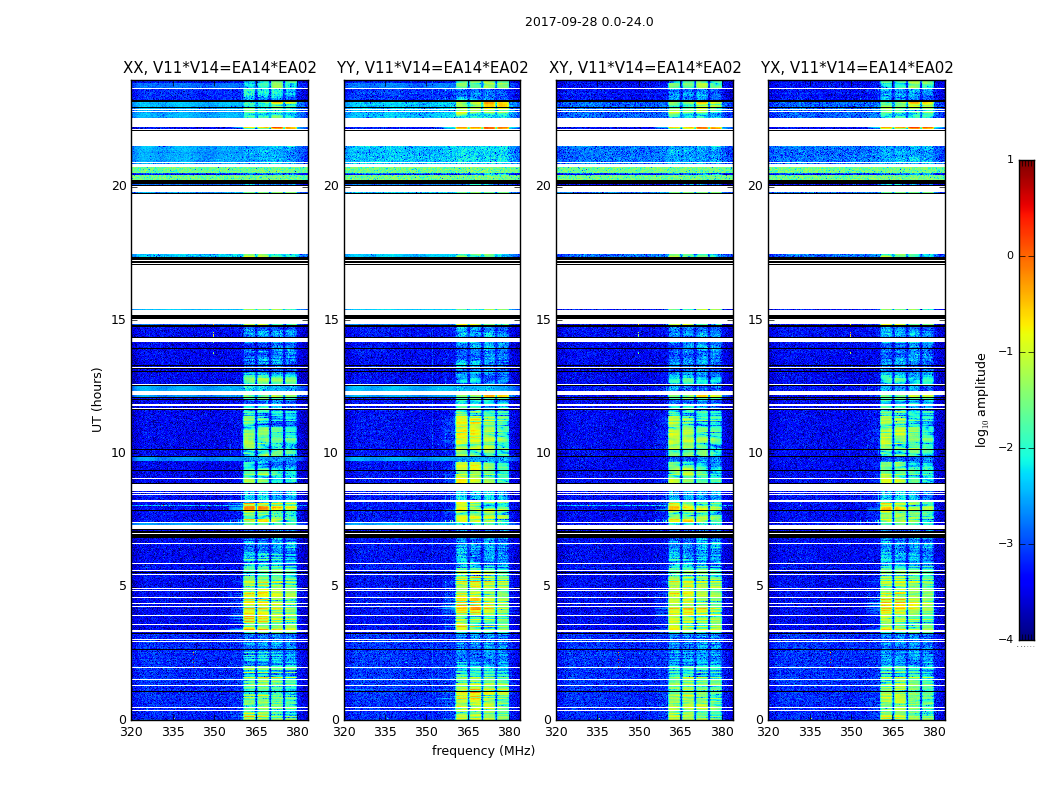This screenshot has height=800, width=1050.
Task: Click the colorbar tick label 0
Action: pyautogui.click(x=1010, y=256)
